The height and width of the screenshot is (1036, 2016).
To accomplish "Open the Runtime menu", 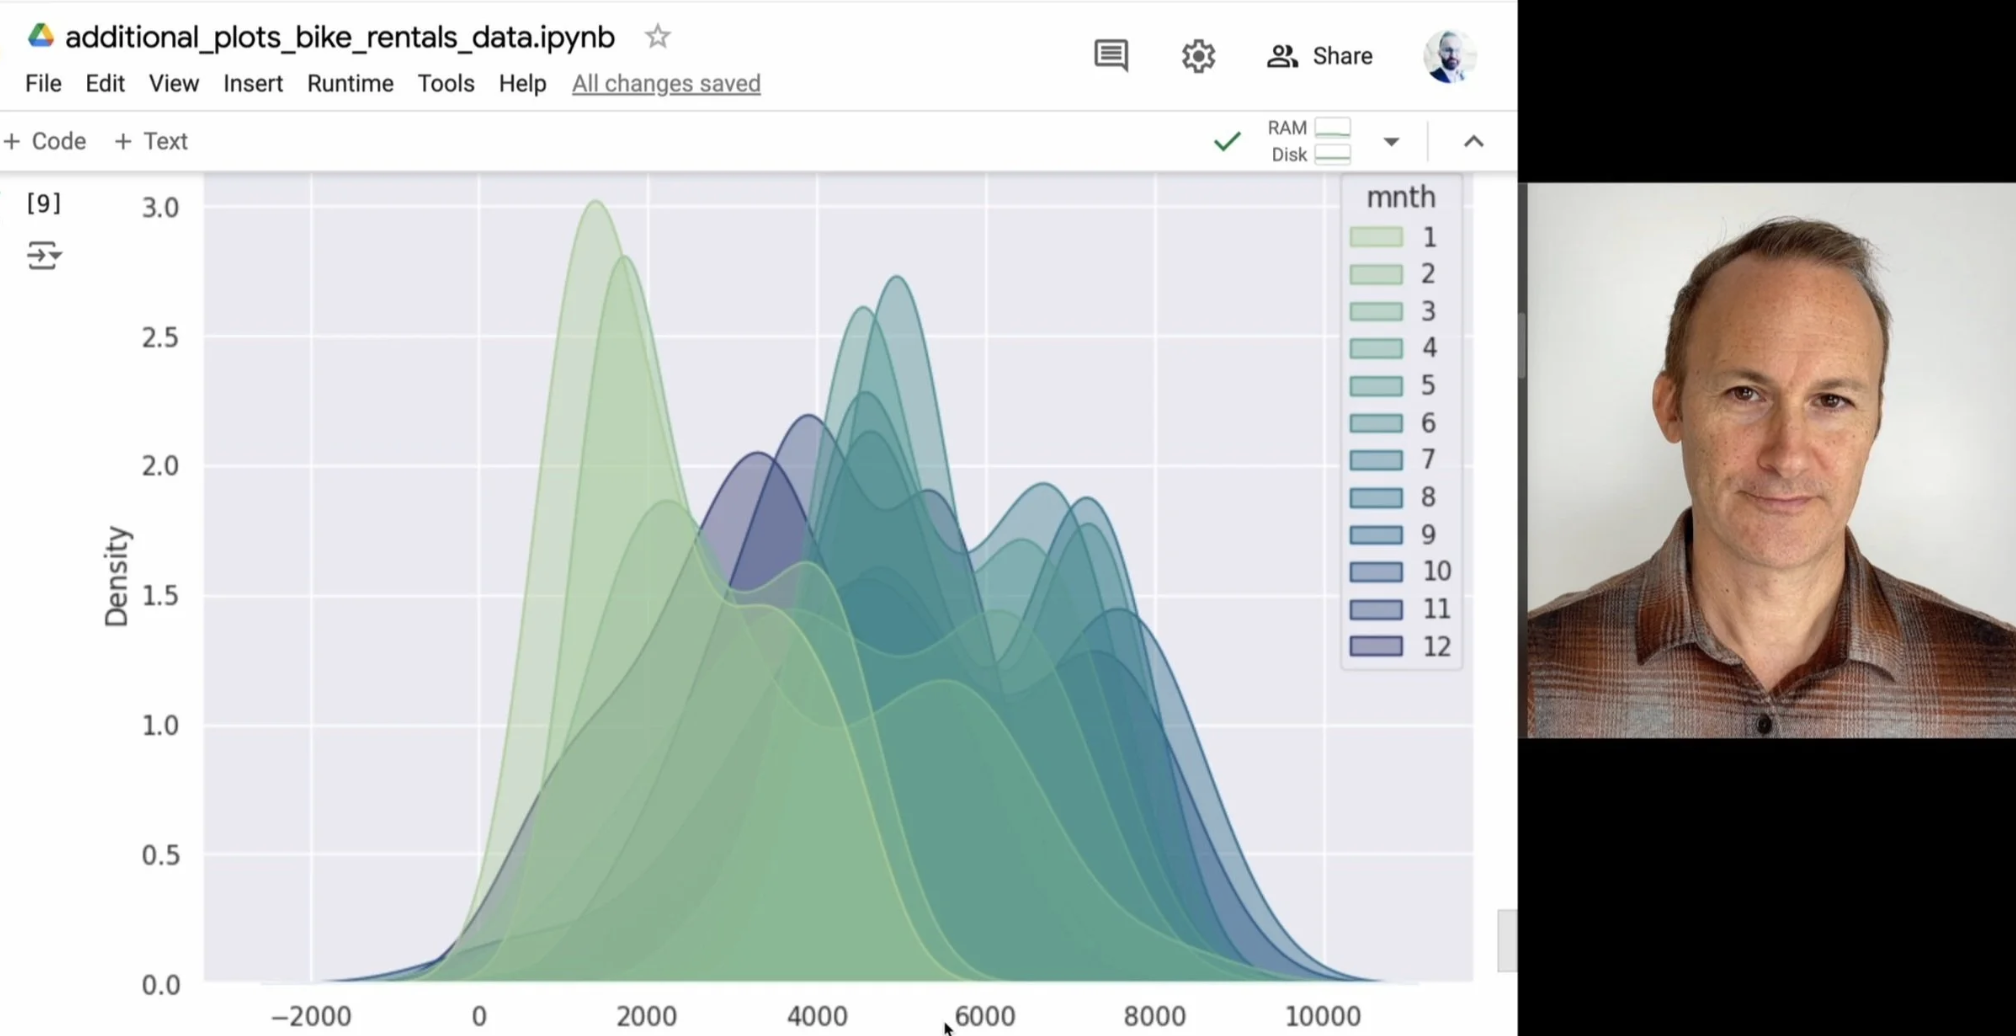I will 350,84.
